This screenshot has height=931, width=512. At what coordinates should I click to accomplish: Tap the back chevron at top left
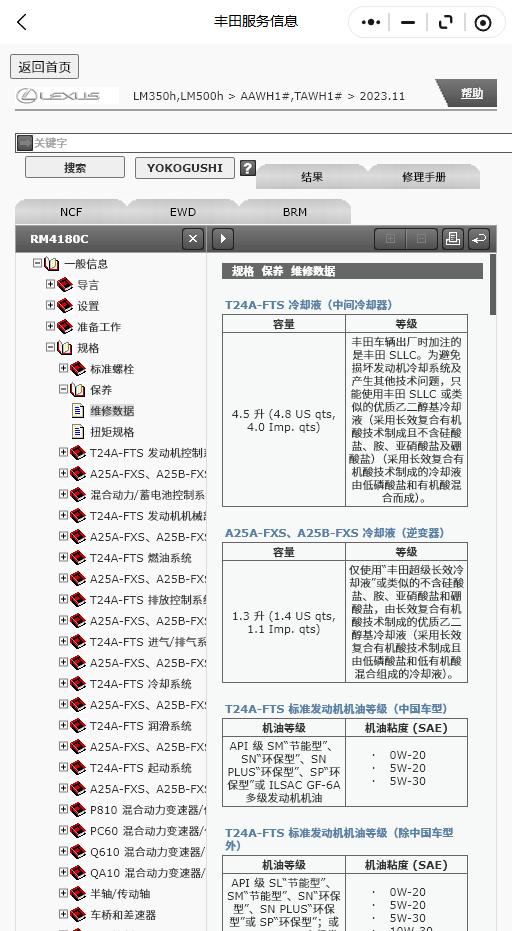tap(22, 23)
